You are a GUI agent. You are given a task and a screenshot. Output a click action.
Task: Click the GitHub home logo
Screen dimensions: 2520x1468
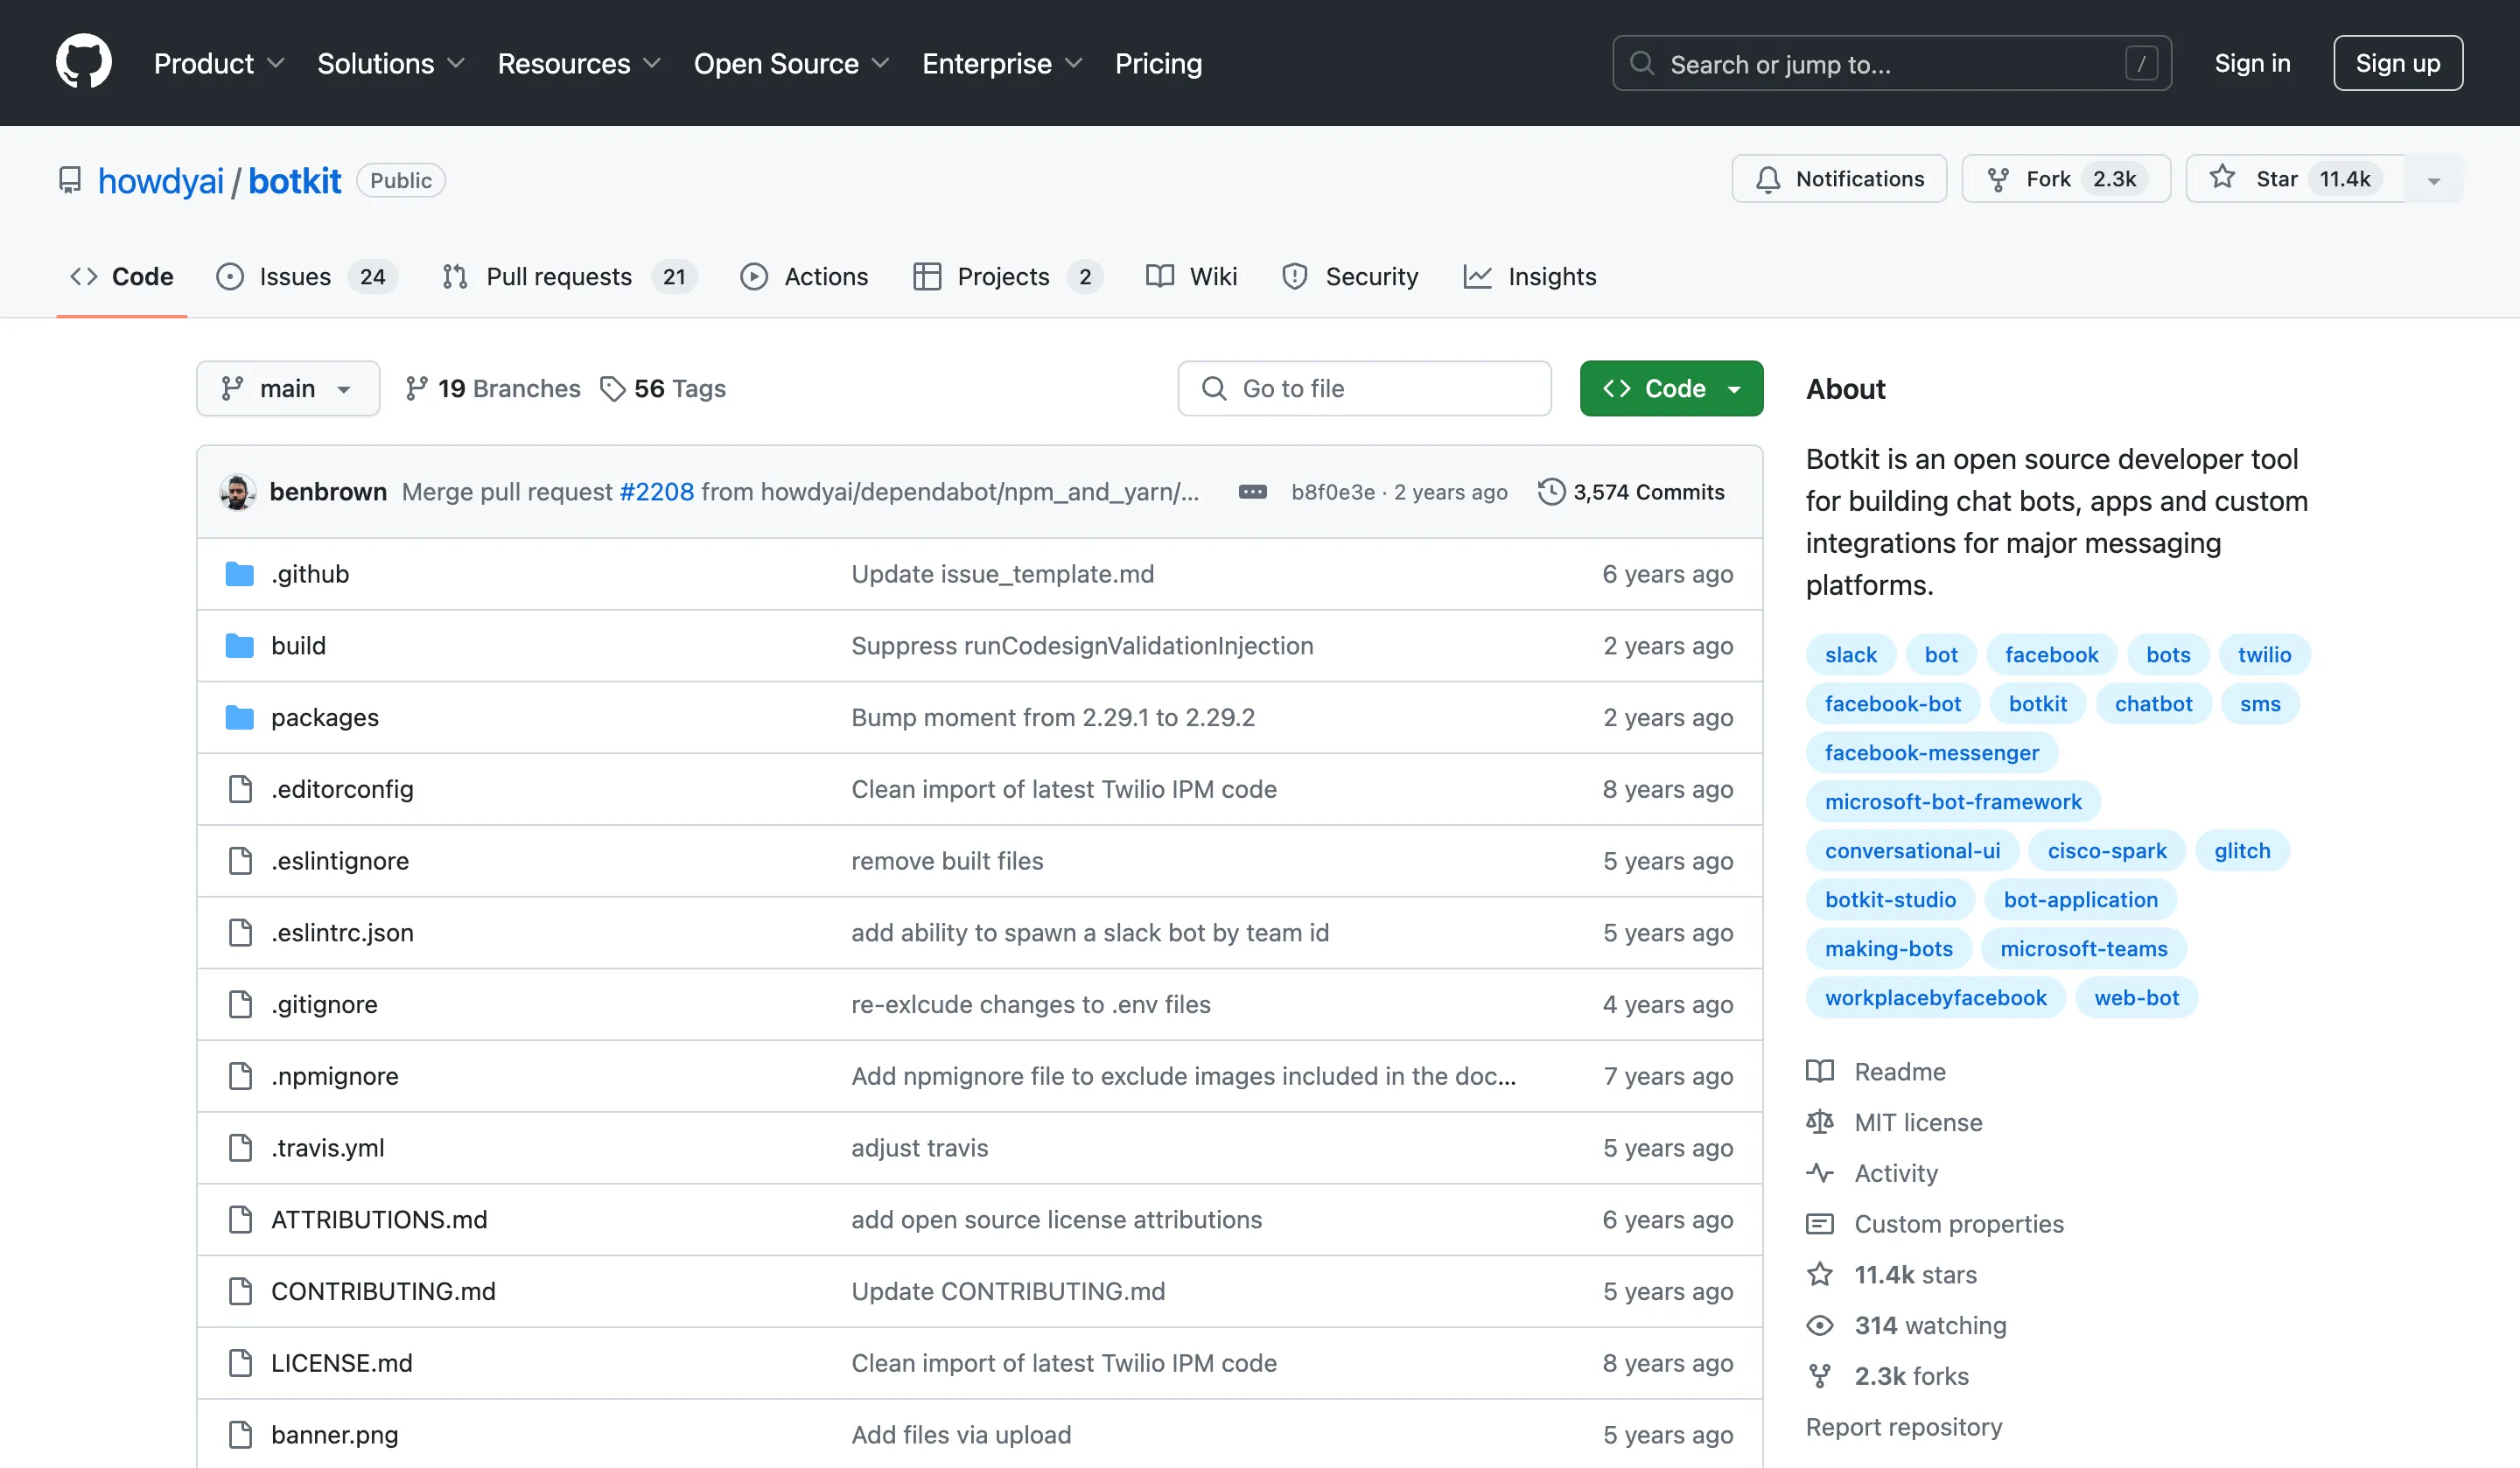click(x=84, y=61)
